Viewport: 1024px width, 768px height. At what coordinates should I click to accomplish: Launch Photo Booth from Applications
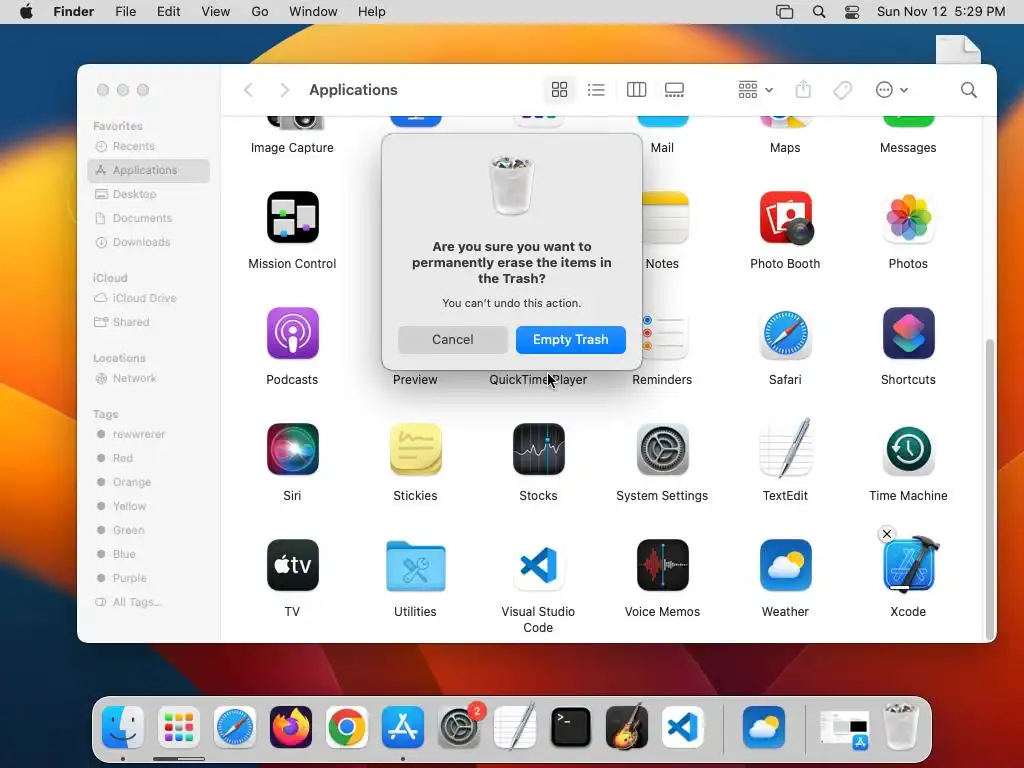click(x=786, y=217)
